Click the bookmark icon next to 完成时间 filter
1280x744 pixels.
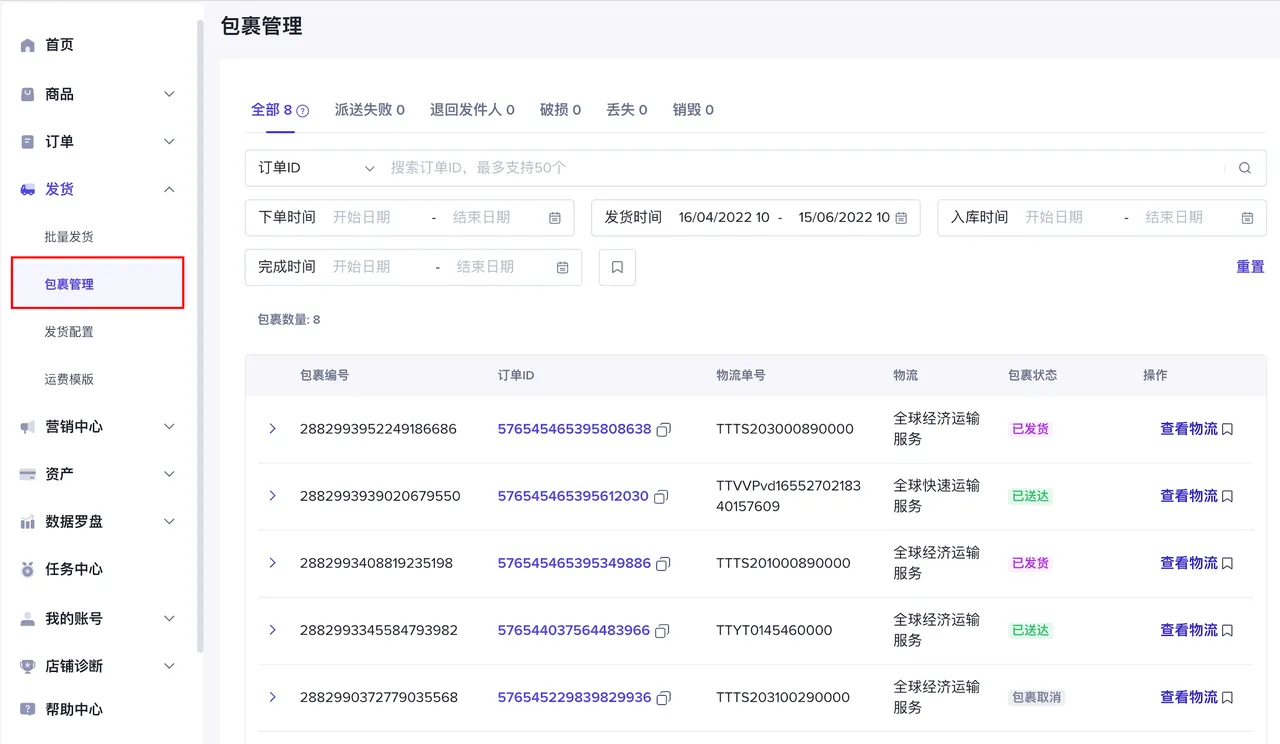(616, 266)
